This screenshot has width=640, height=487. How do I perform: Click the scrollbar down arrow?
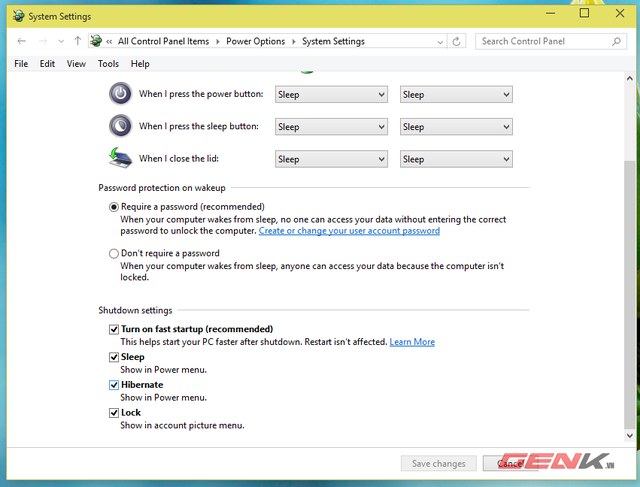click(630, 436)
